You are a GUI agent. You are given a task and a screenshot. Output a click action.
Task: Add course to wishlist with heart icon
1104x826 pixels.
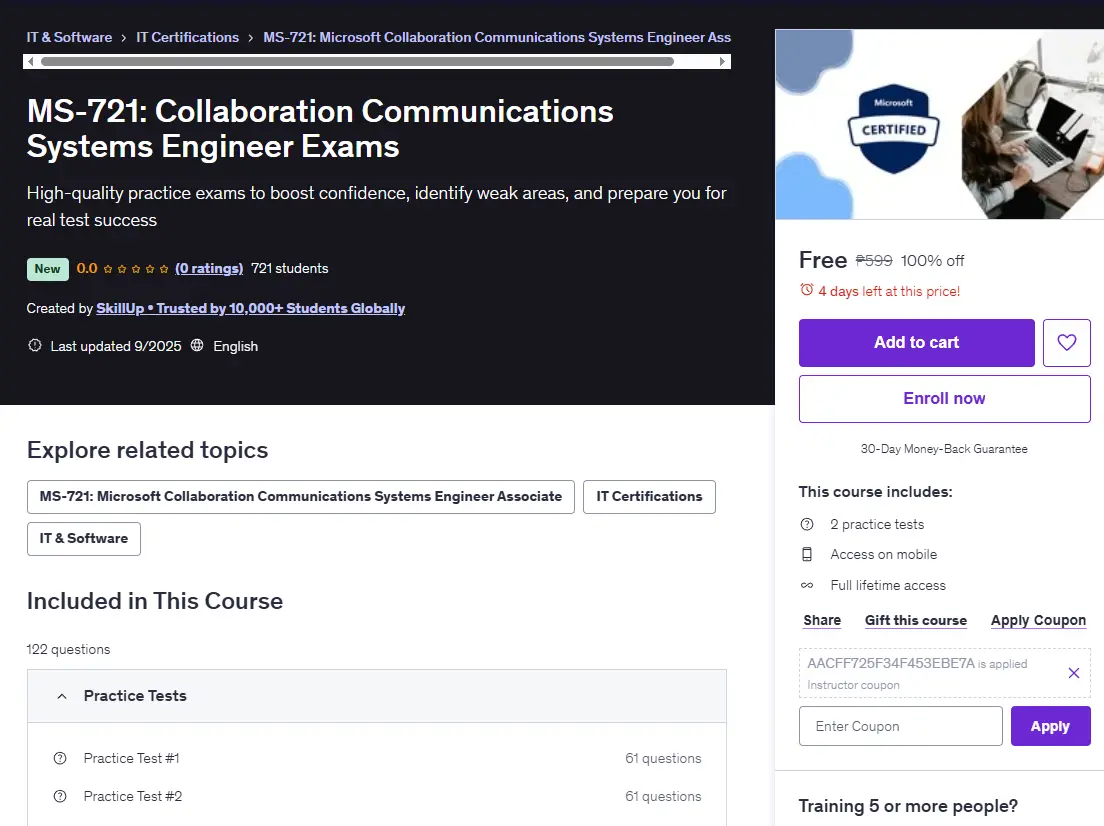pyautogui.click(x=1066, y=342)
